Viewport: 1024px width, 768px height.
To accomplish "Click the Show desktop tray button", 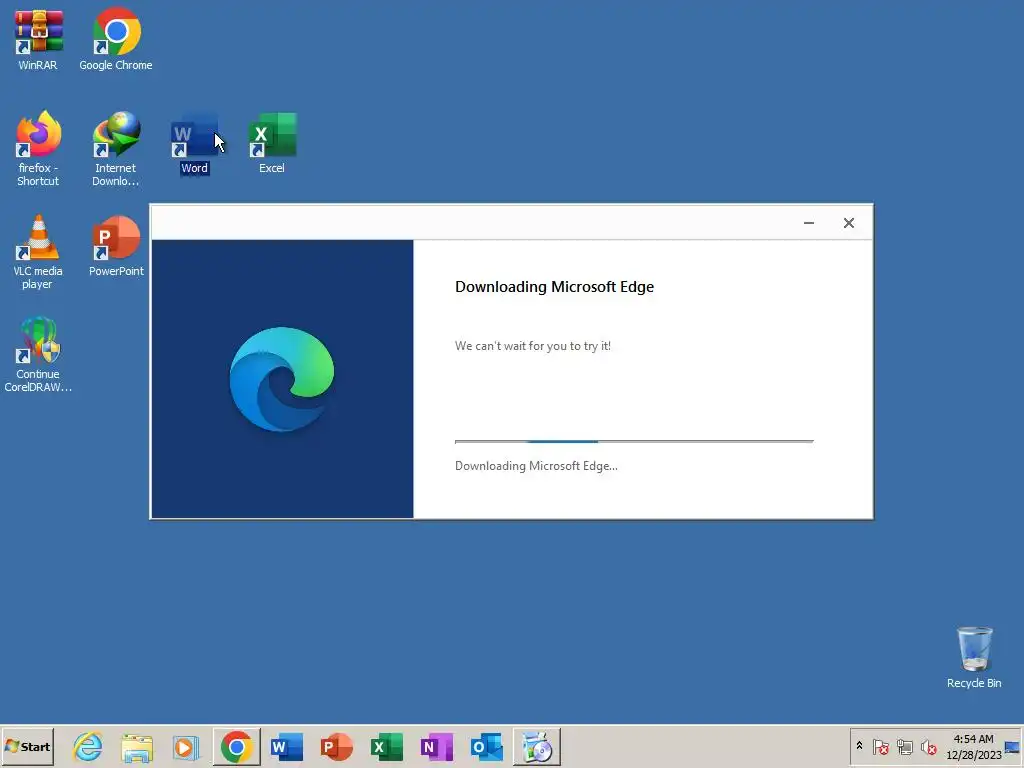I will [x=1012, y=747].
